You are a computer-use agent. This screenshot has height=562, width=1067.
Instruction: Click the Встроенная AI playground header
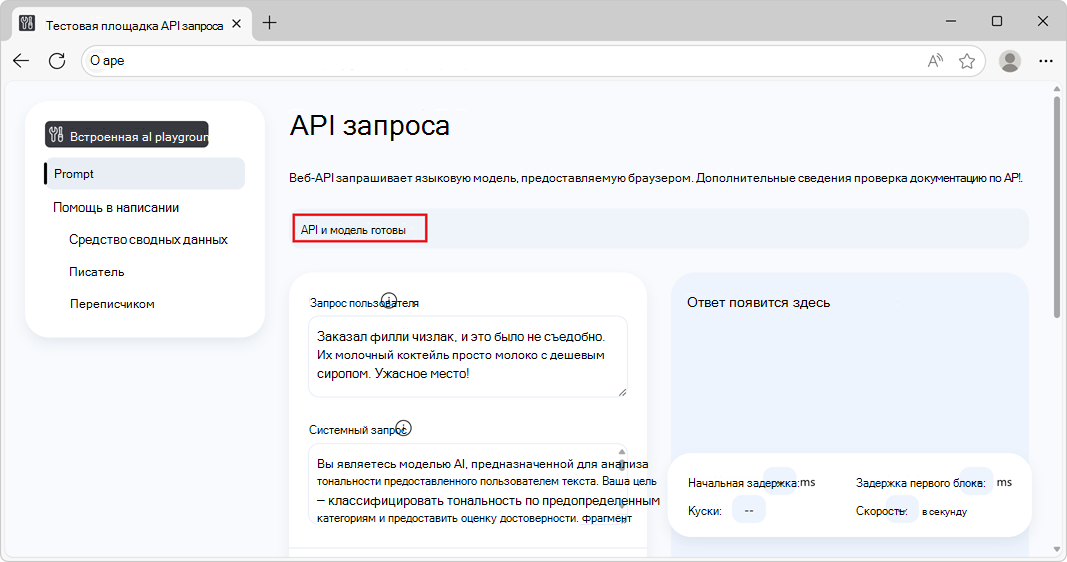tap(127, 135)
